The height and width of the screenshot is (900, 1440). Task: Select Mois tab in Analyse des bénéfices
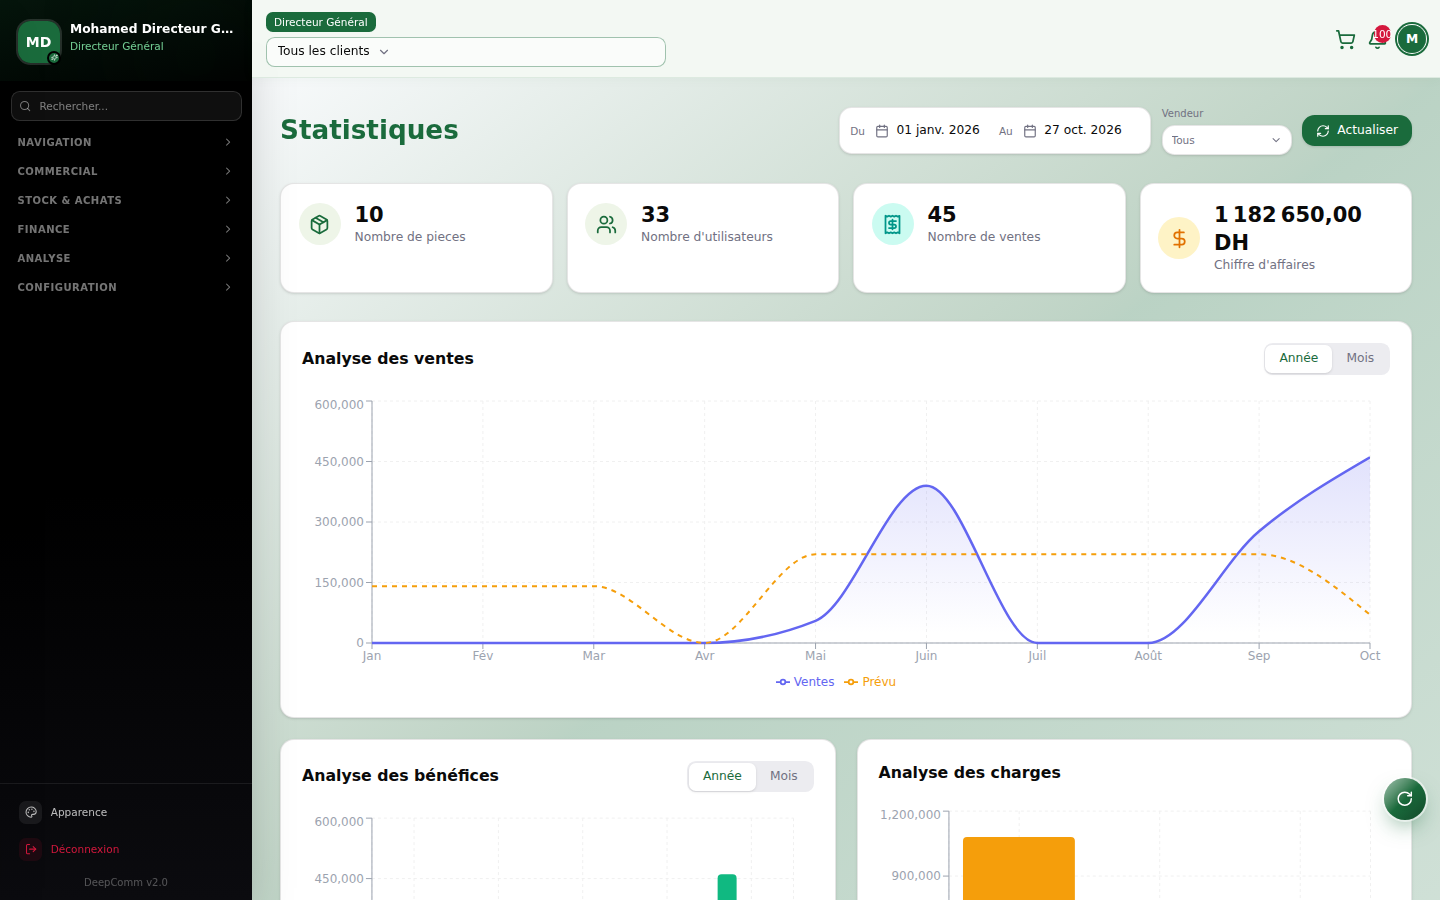point(784,776)
